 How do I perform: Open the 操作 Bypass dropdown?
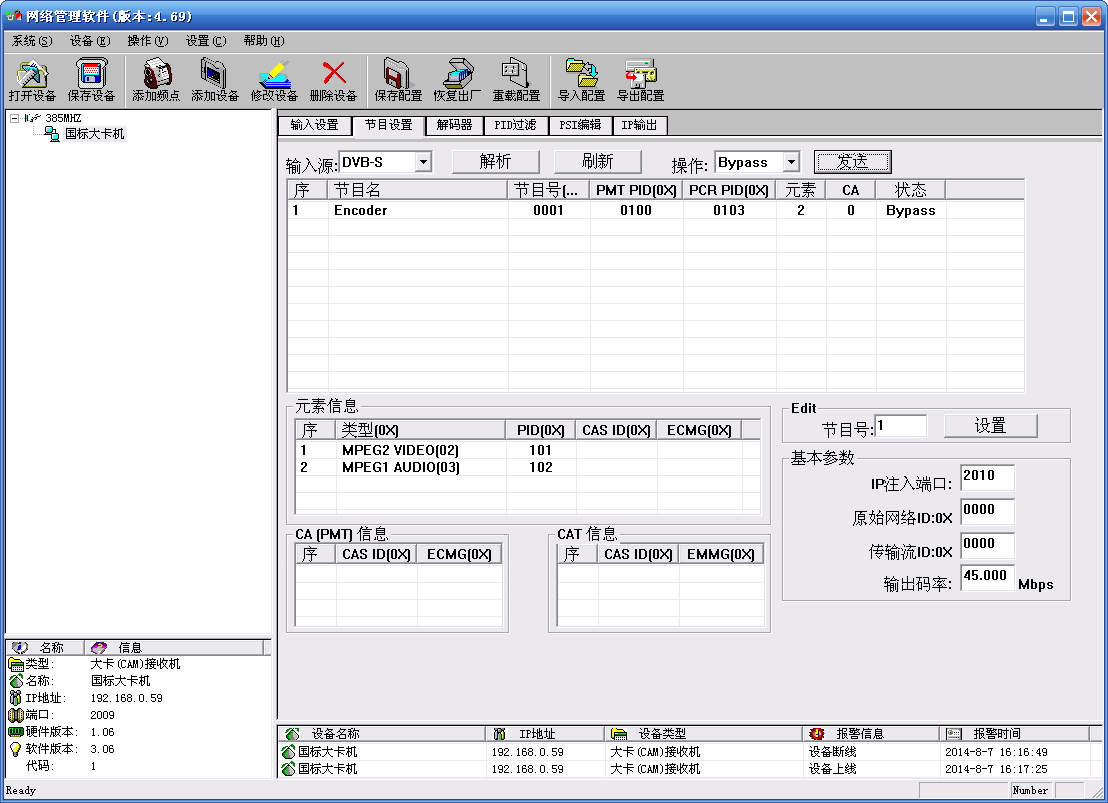[791, 162]
